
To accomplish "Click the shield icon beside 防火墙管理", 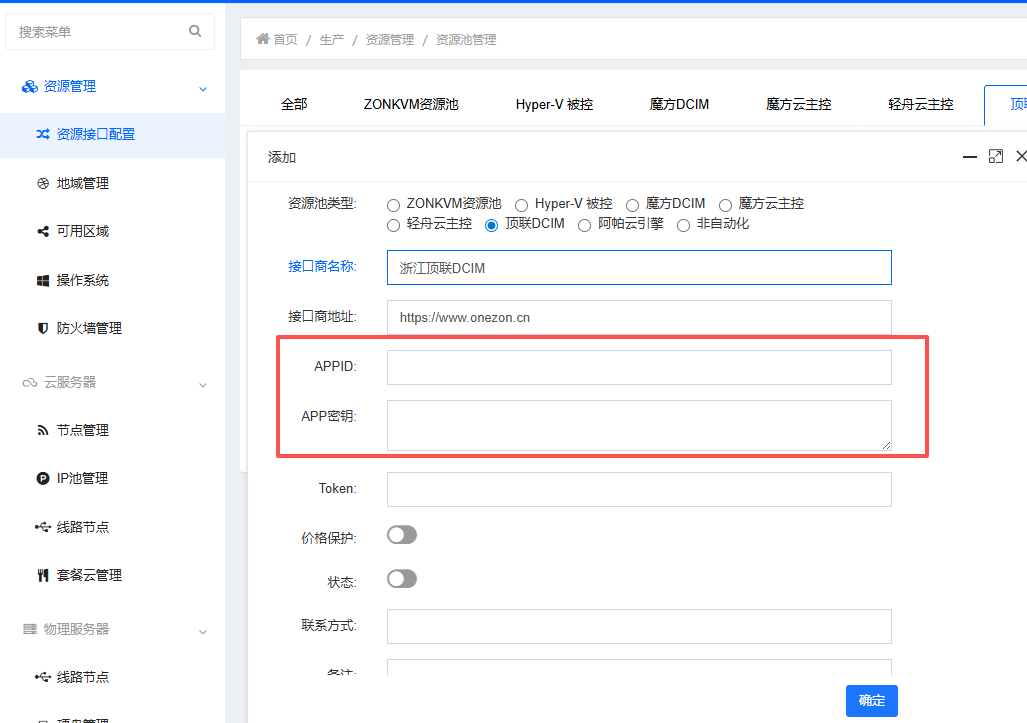I will tap(43, 328).
